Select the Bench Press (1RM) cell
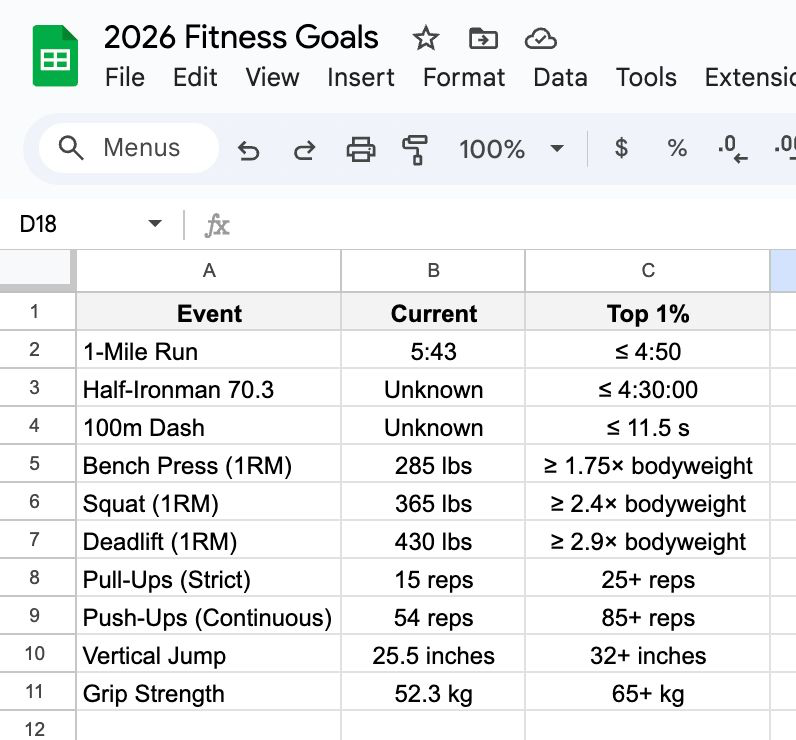Viewport: 796px width, 740px height. pos(209,464)
